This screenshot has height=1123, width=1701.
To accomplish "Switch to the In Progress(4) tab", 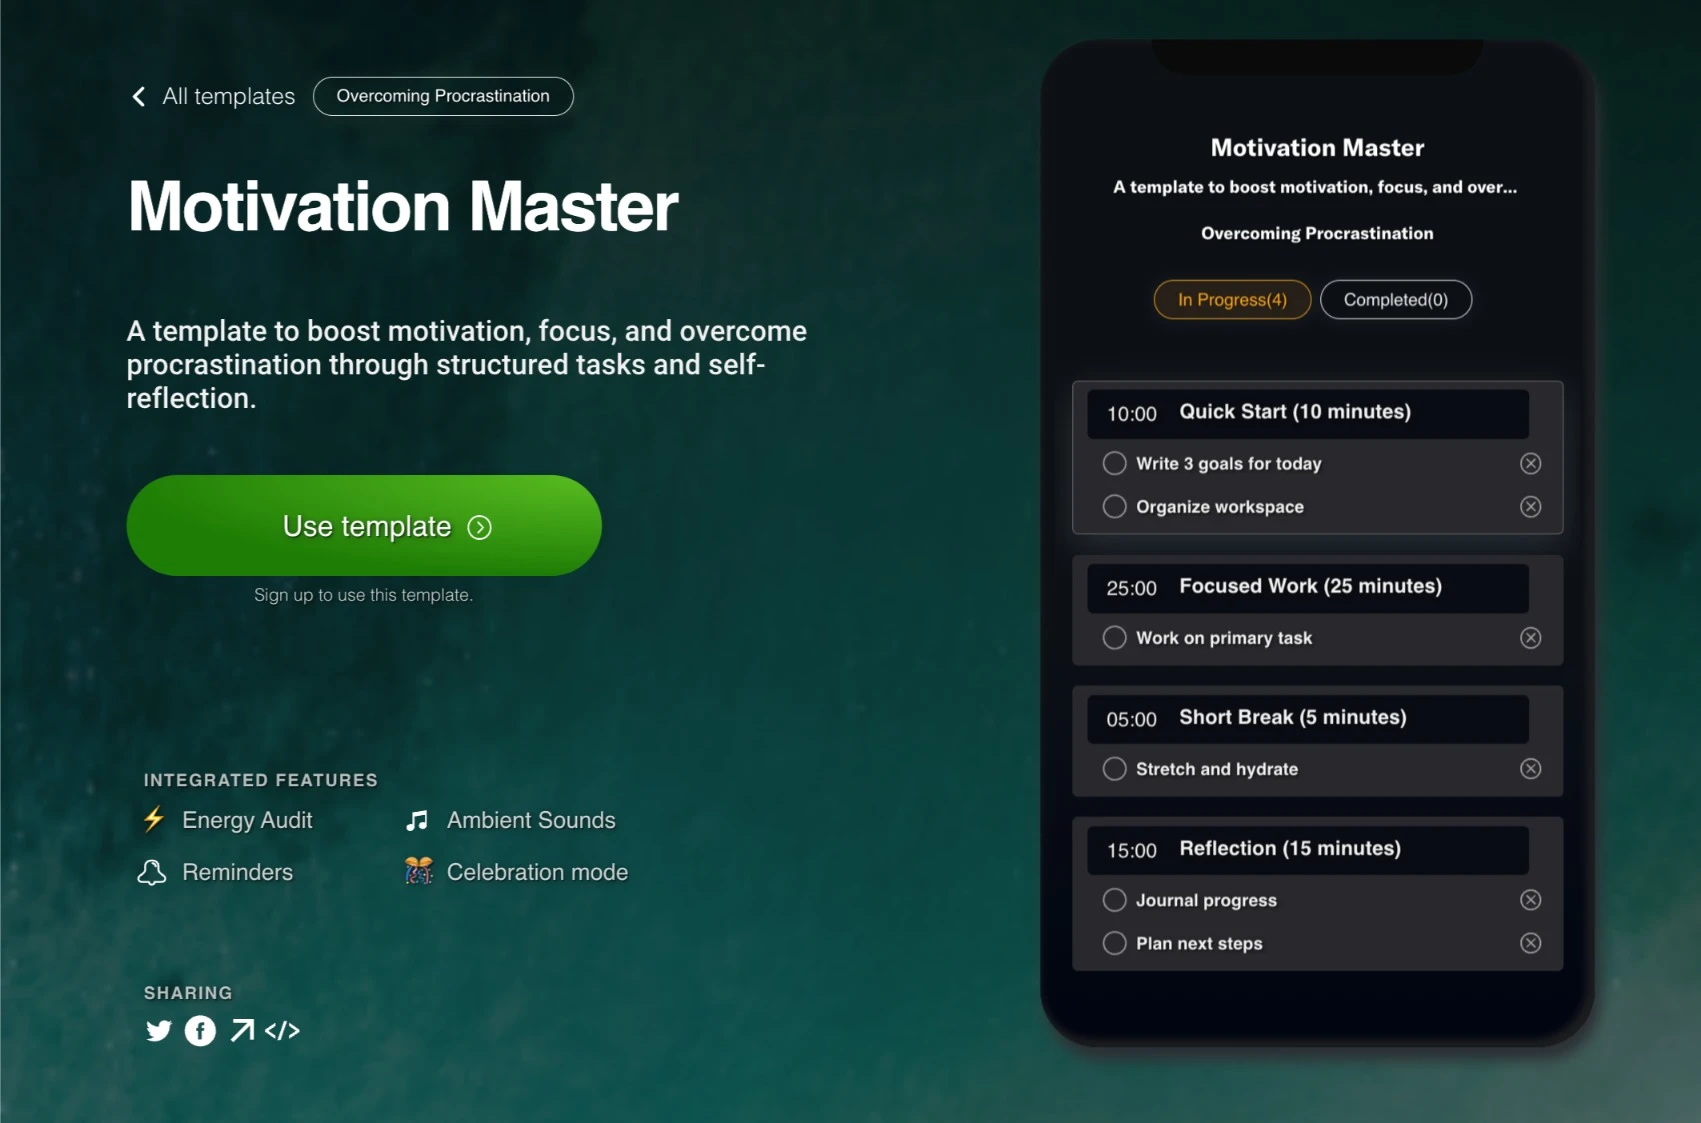I will click(1231, 299).
